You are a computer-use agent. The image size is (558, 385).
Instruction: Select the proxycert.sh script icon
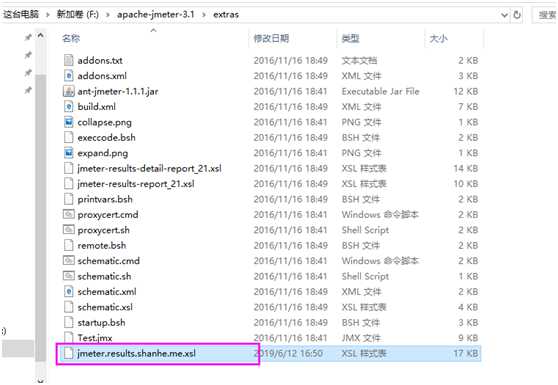coord(68,230)
